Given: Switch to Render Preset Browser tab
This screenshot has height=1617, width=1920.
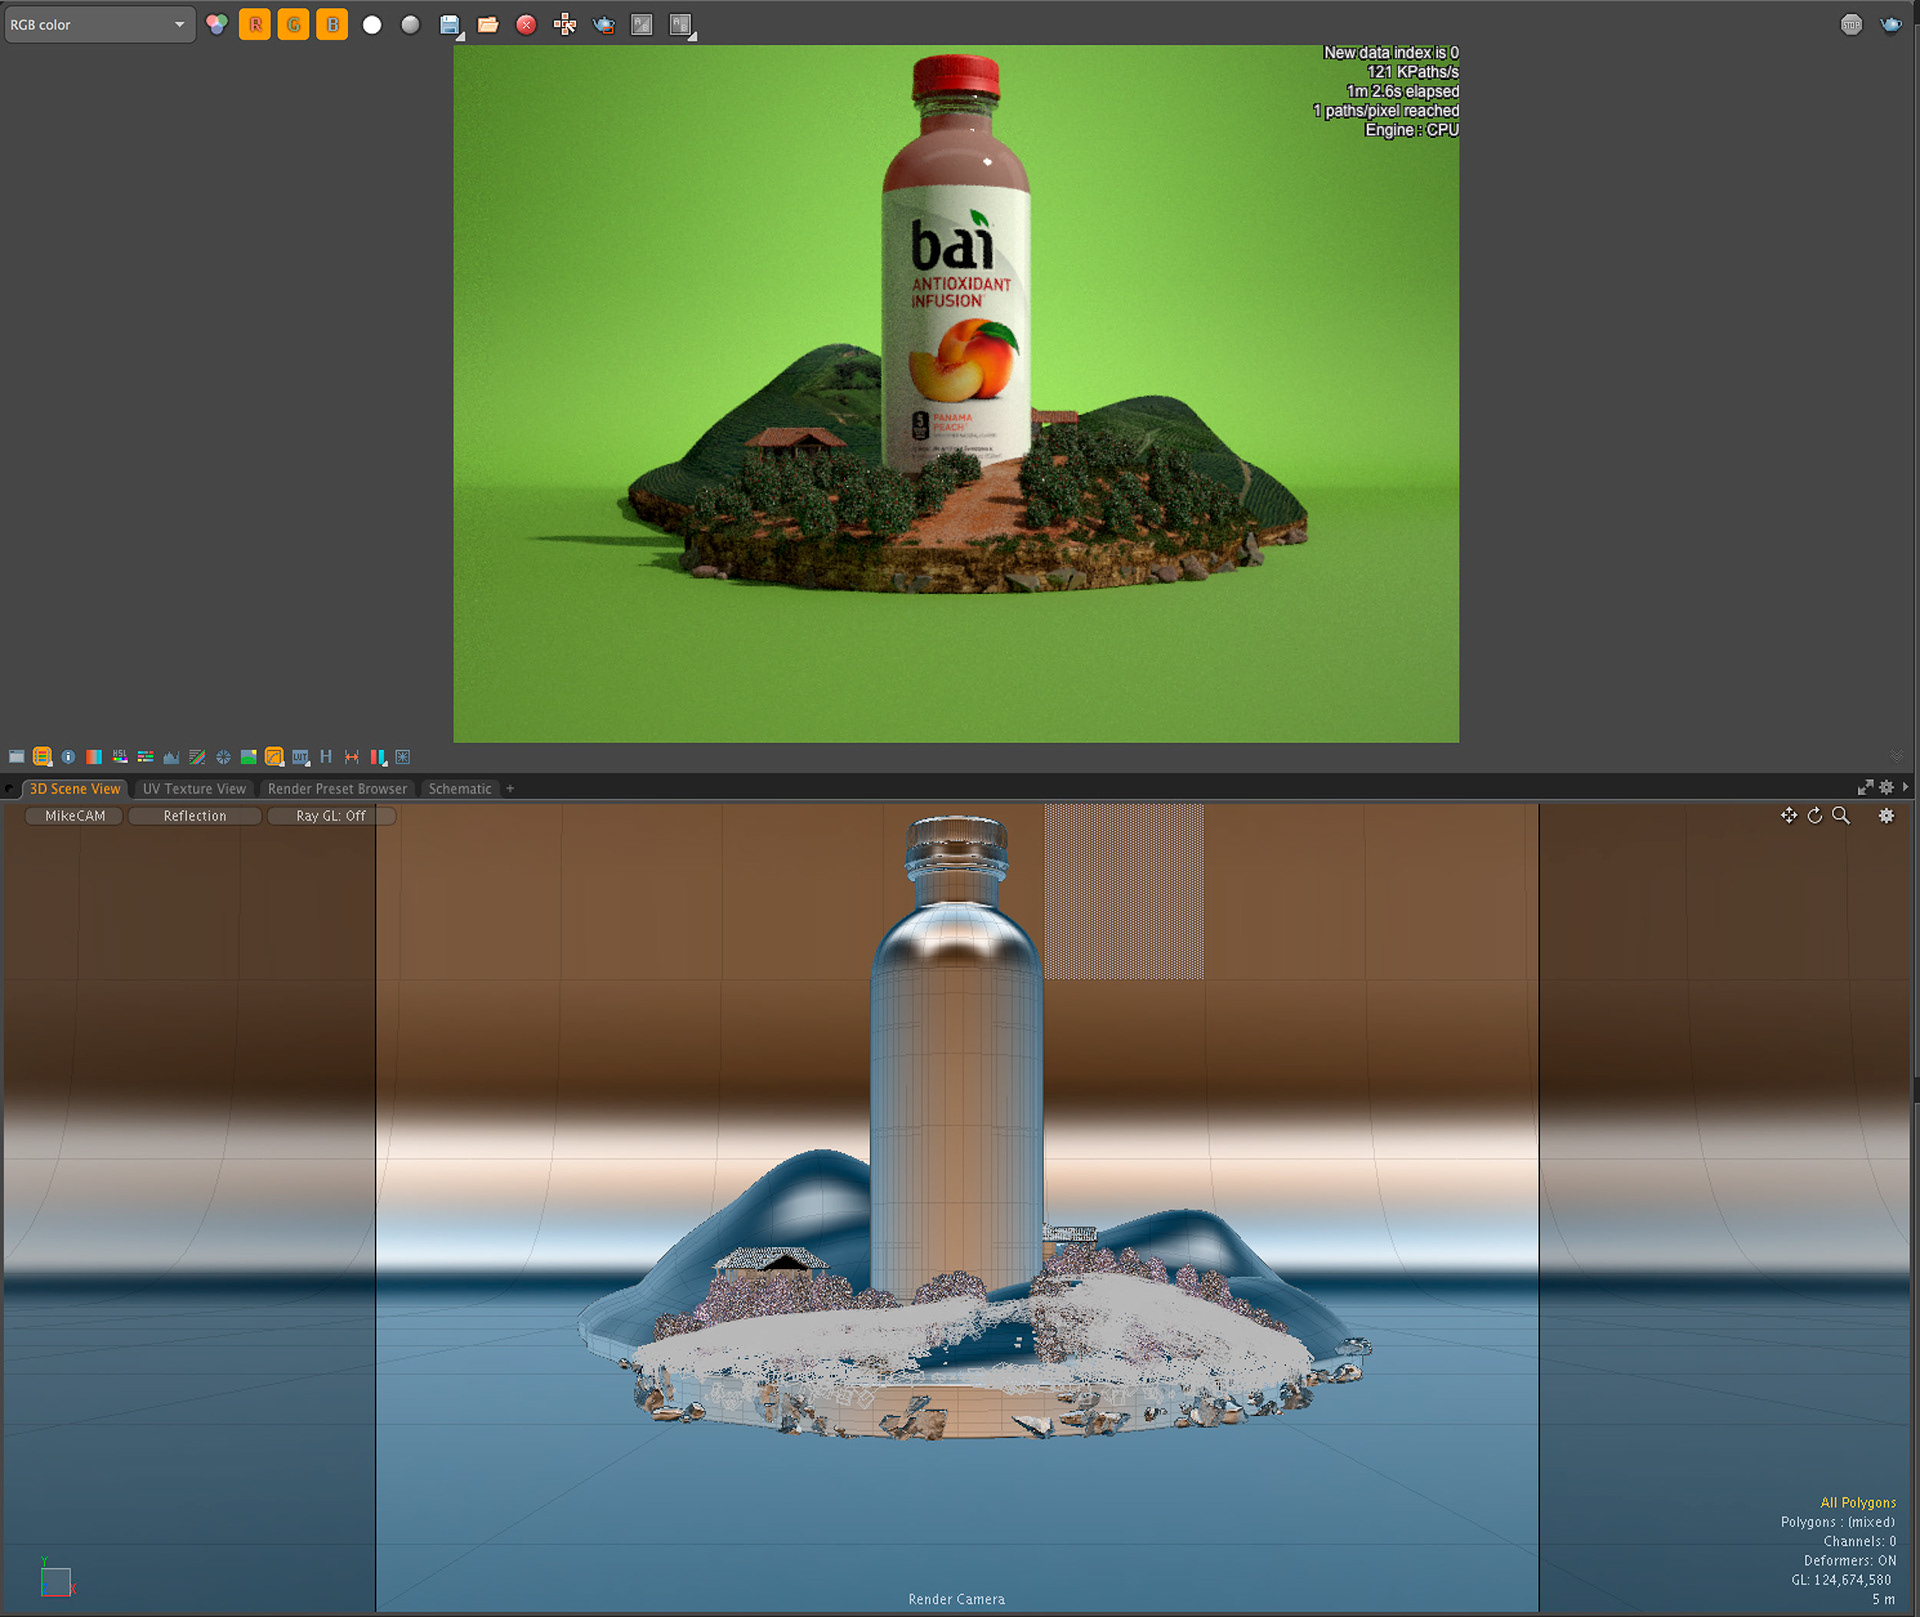Looking at the screenshot, I should pyautogui.click(x=337, y=789).
